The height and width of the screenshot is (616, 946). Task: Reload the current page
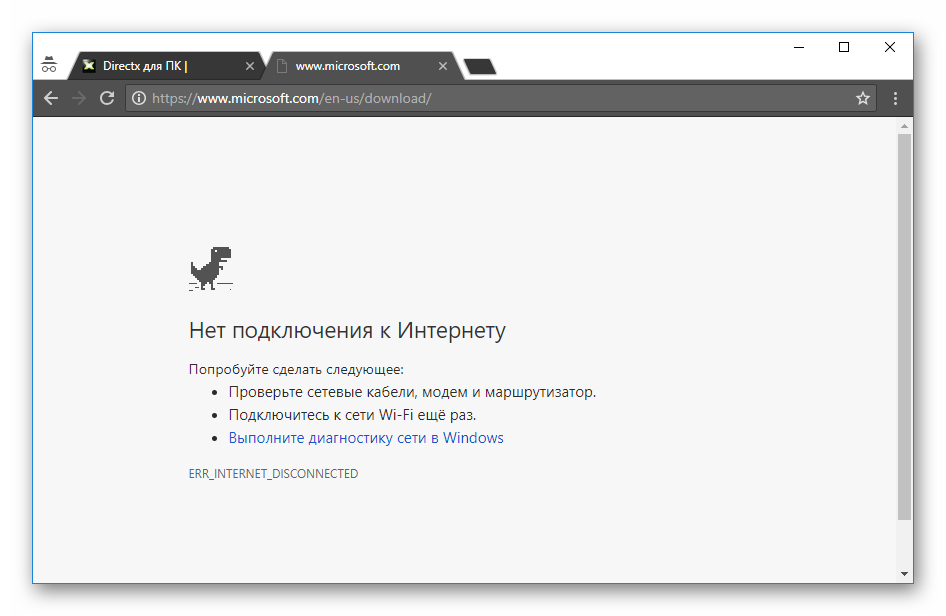[x=107, y=98]
